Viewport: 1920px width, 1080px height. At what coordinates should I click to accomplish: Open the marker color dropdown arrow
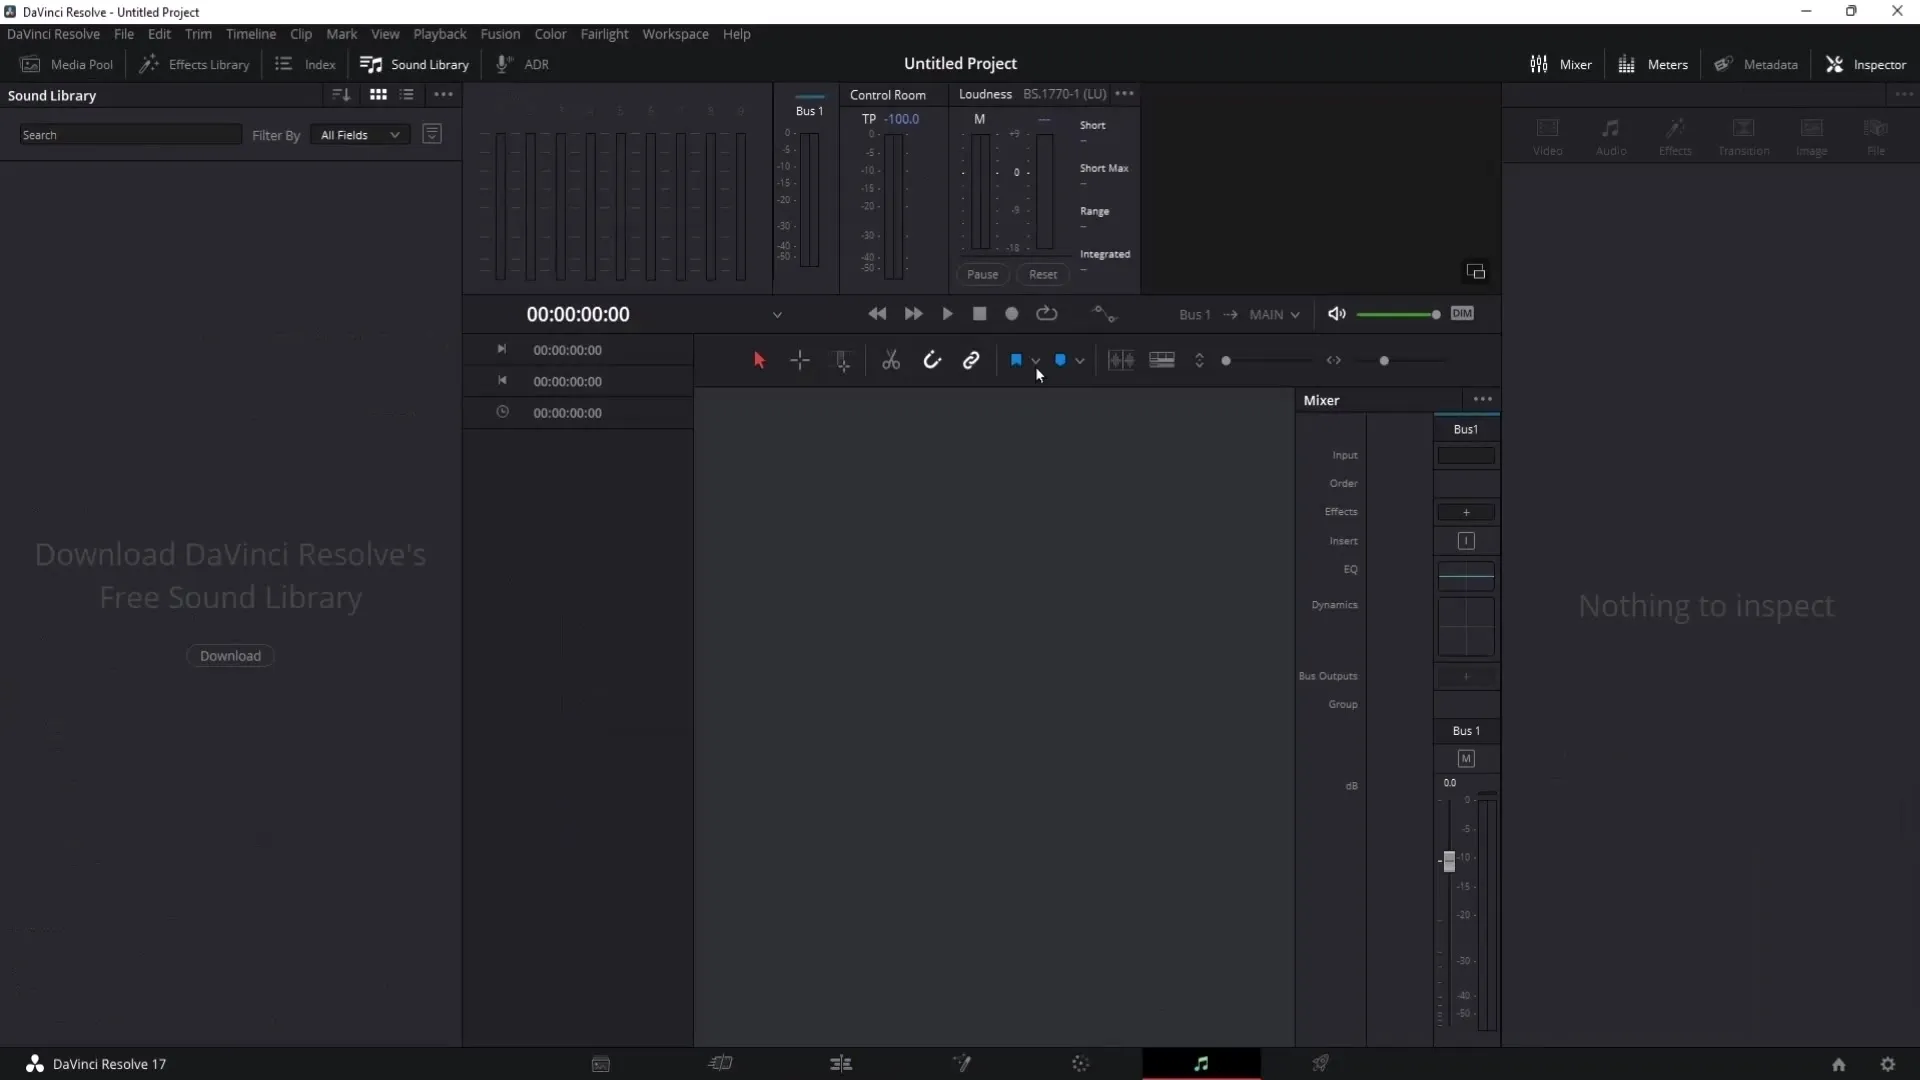click(1080, 361)
